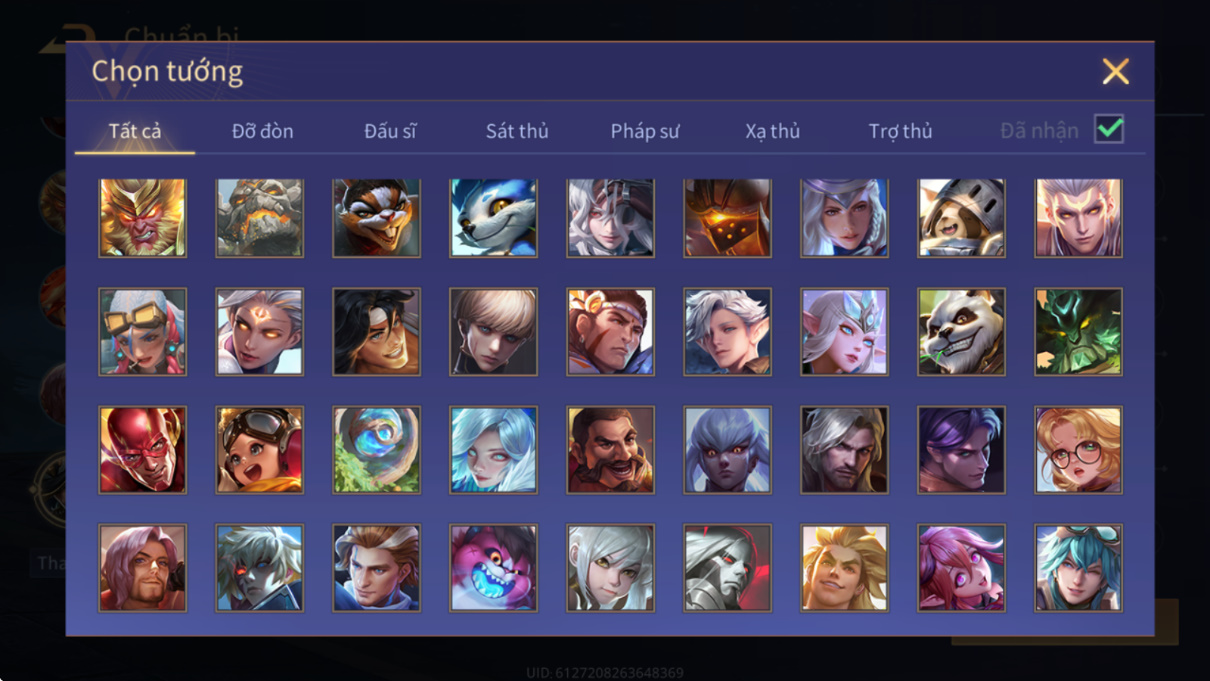Screen dimensions: 1210x681
Task: Select the golden Monkey King hero portrait
Action: [x=143, y=218]
